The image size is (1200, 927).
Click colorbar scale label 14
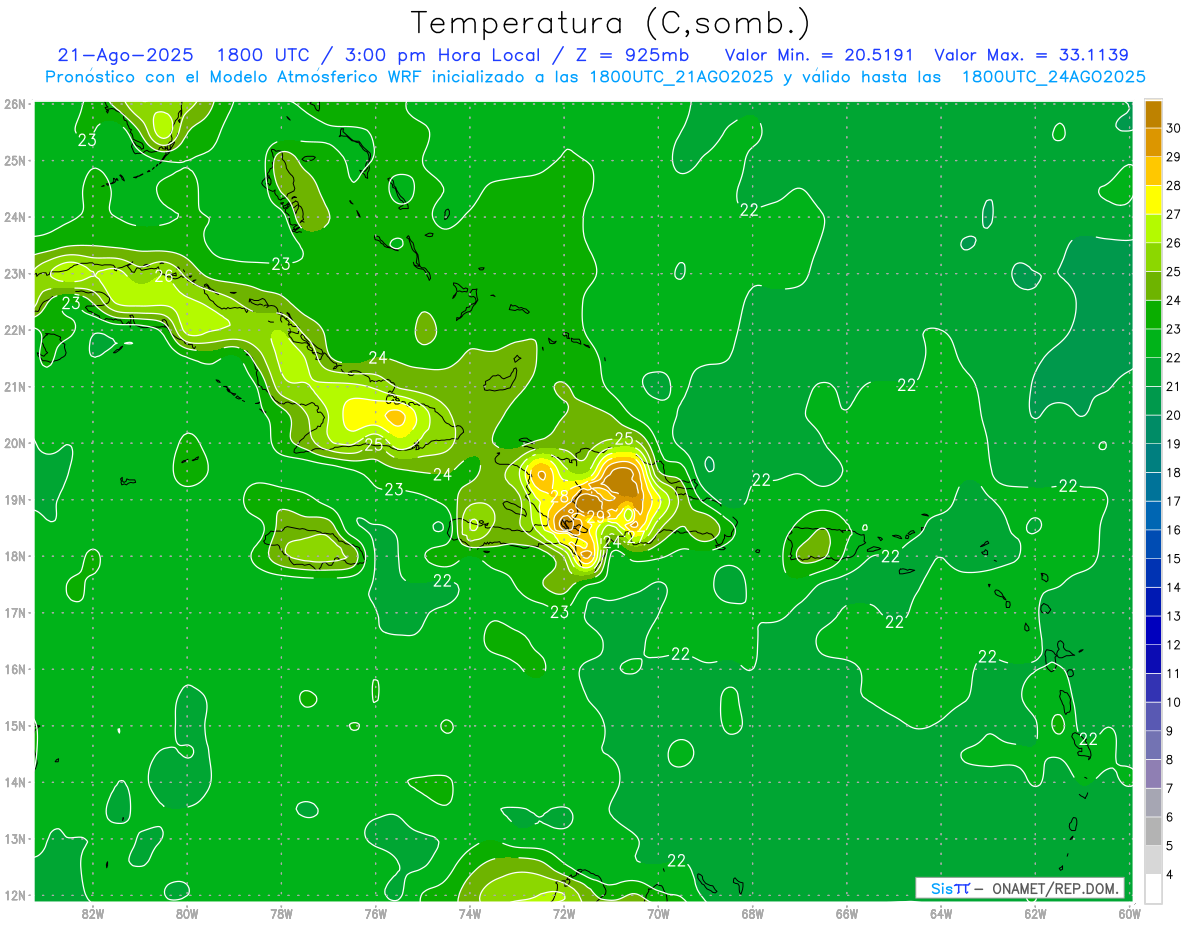coord(1173,587)
